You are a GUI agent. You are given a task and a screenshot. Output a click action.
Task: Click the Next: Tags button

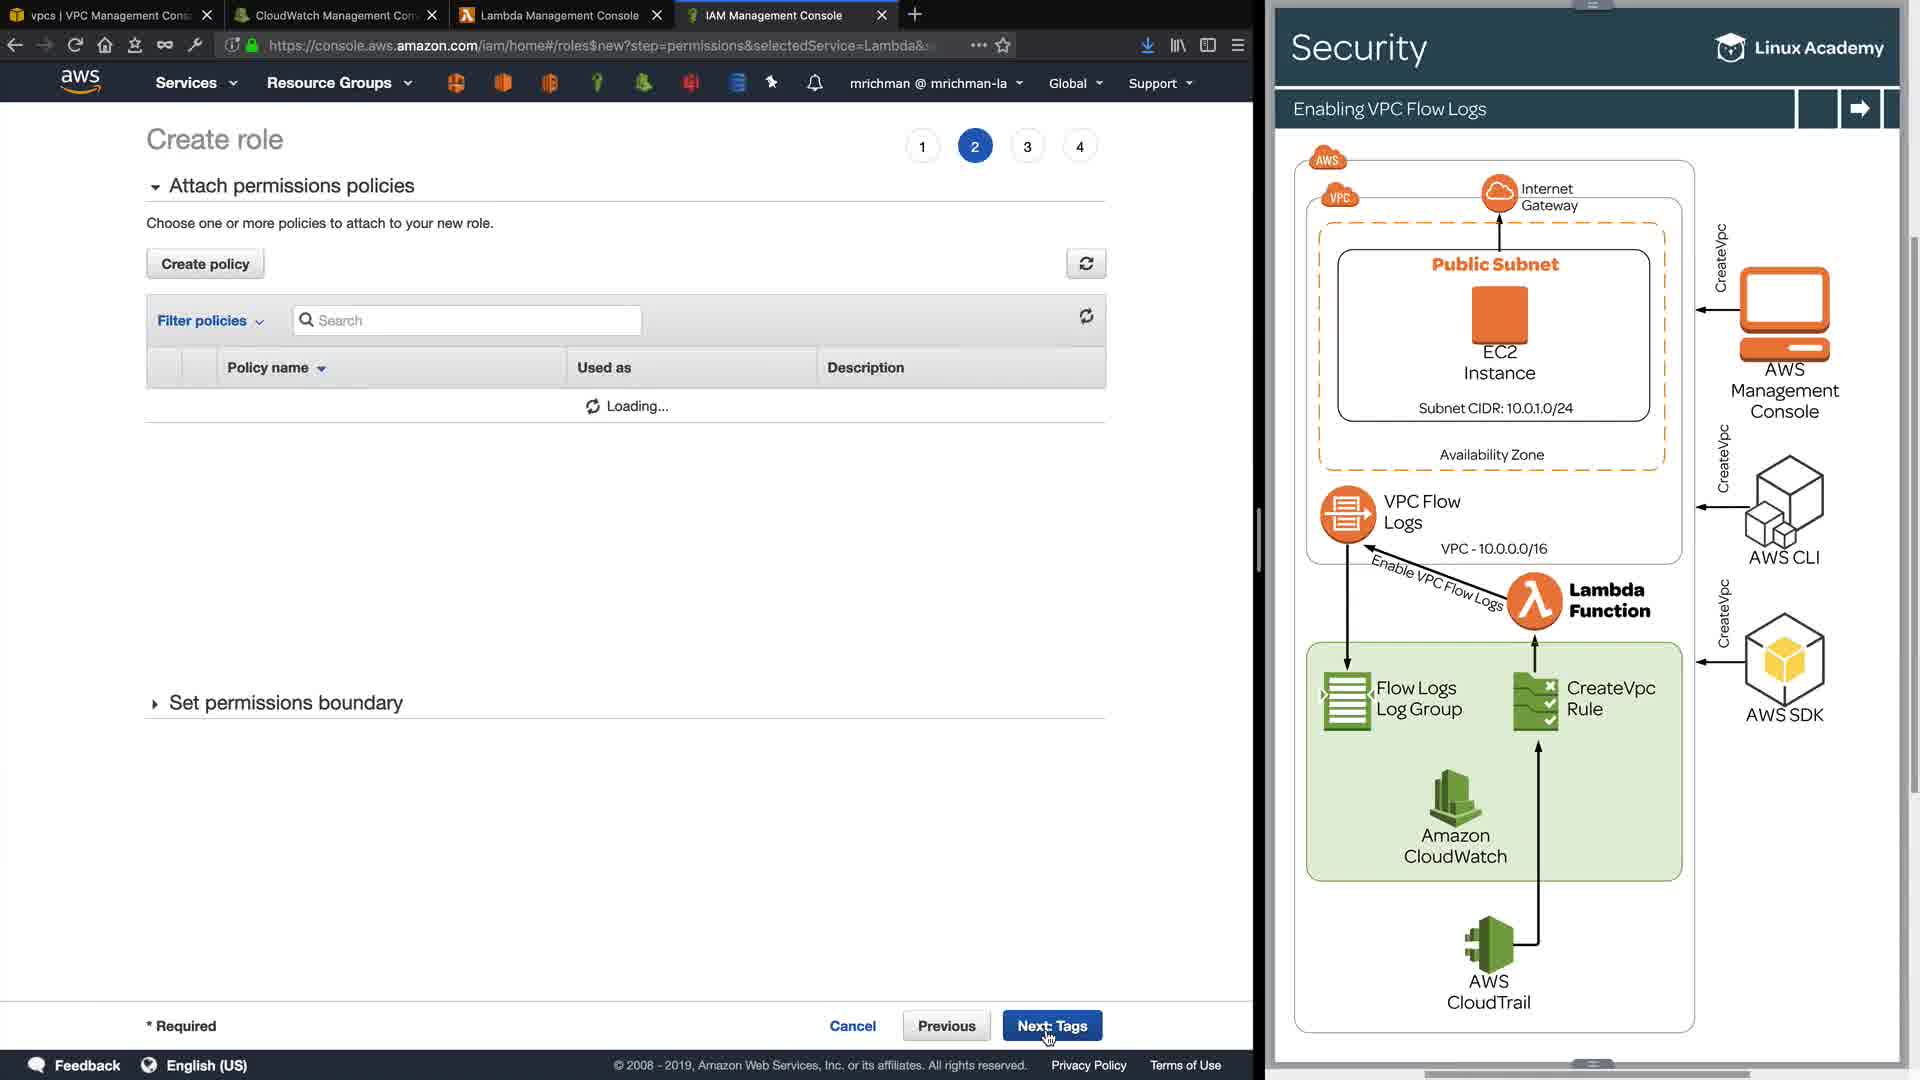coord(1052,1026)
